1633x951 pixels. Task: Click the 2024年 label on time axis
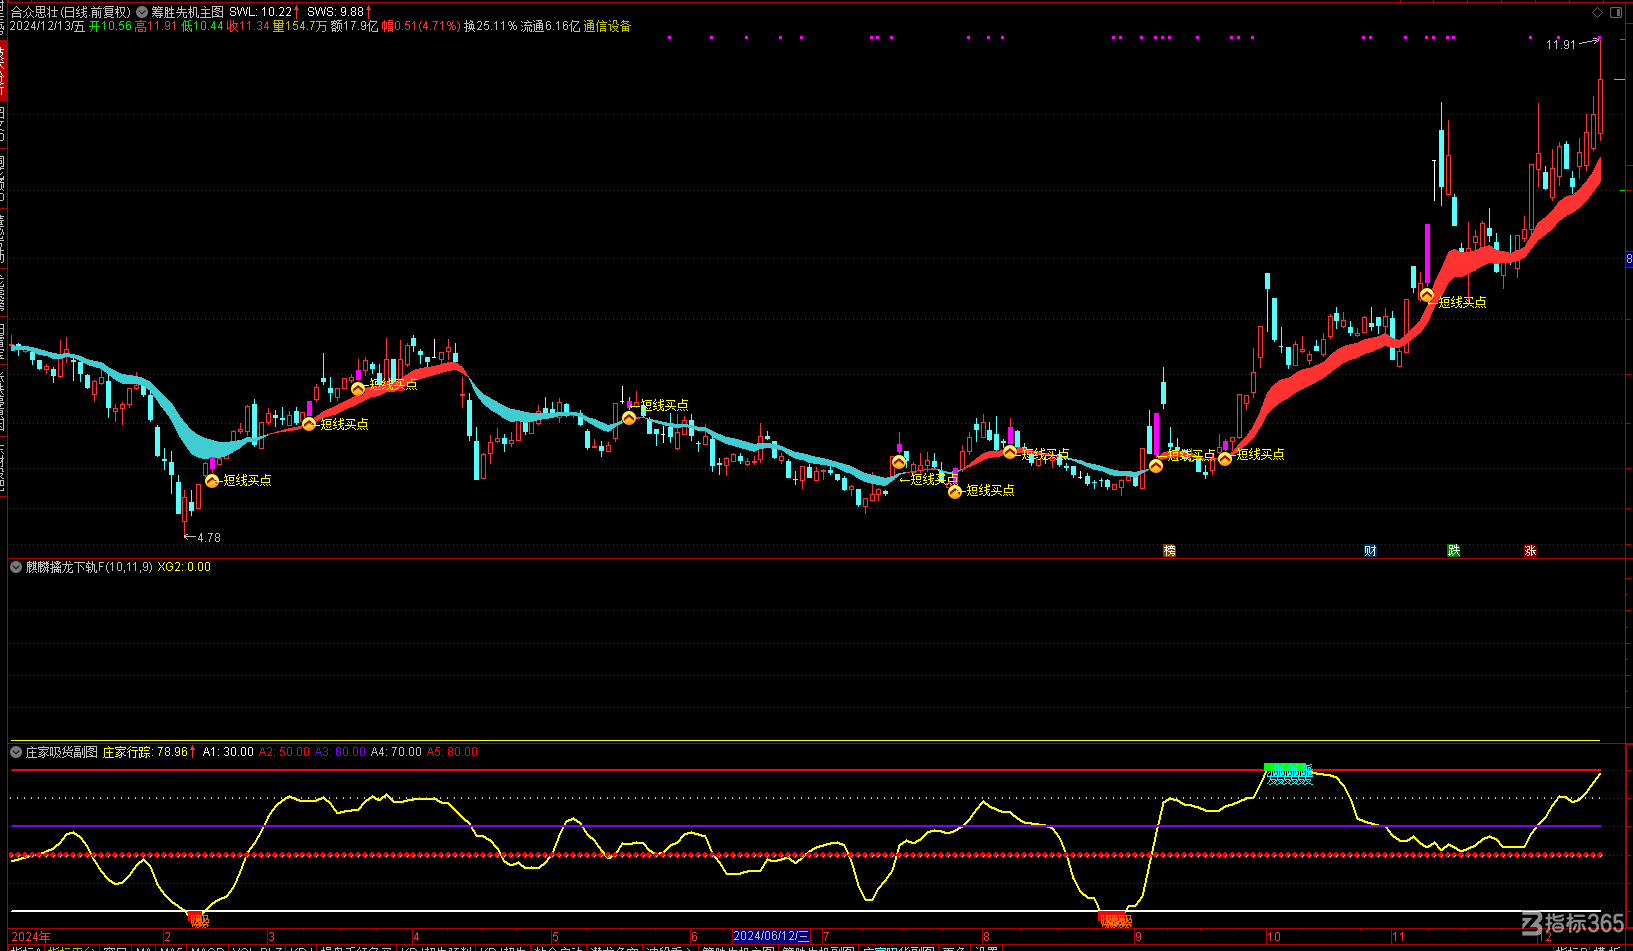pos(30,937)
